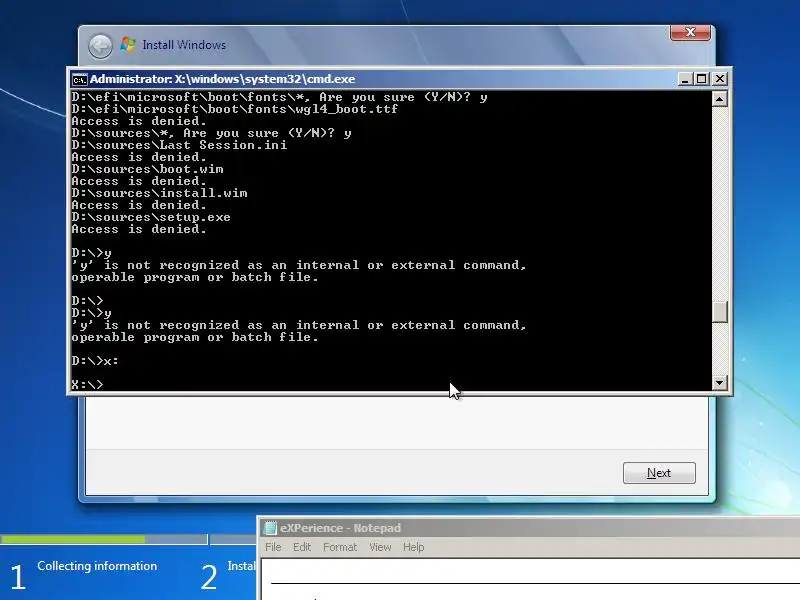Click the Next button in setup
The height and width of the screenshot is (600, 800).
(x=659, y=473)
